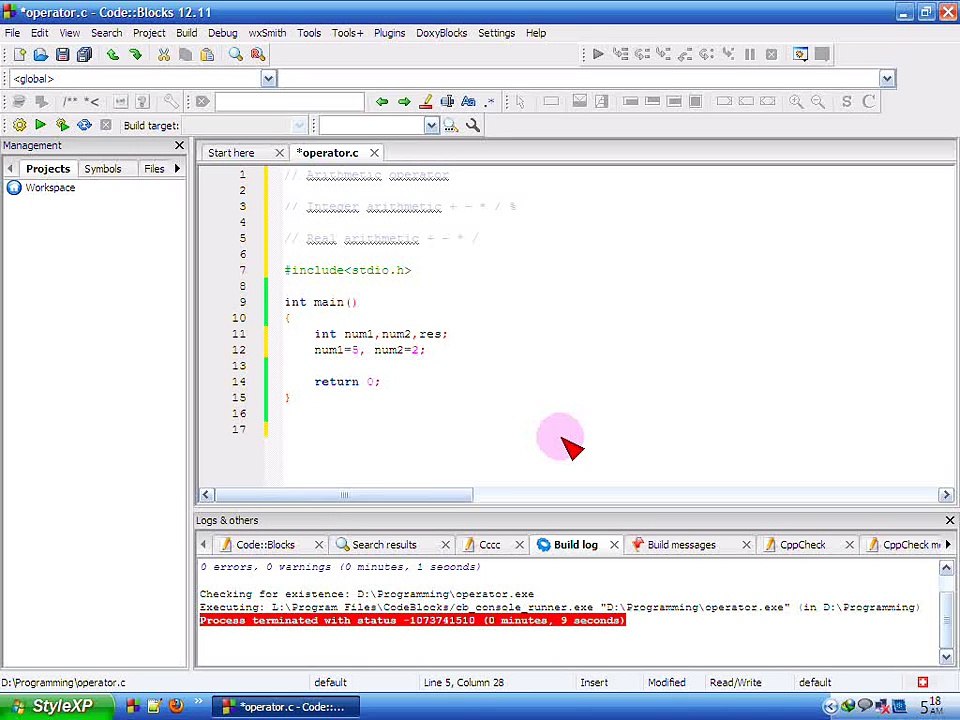Click the Break debugger pause icon

click(x=750, y=54)
